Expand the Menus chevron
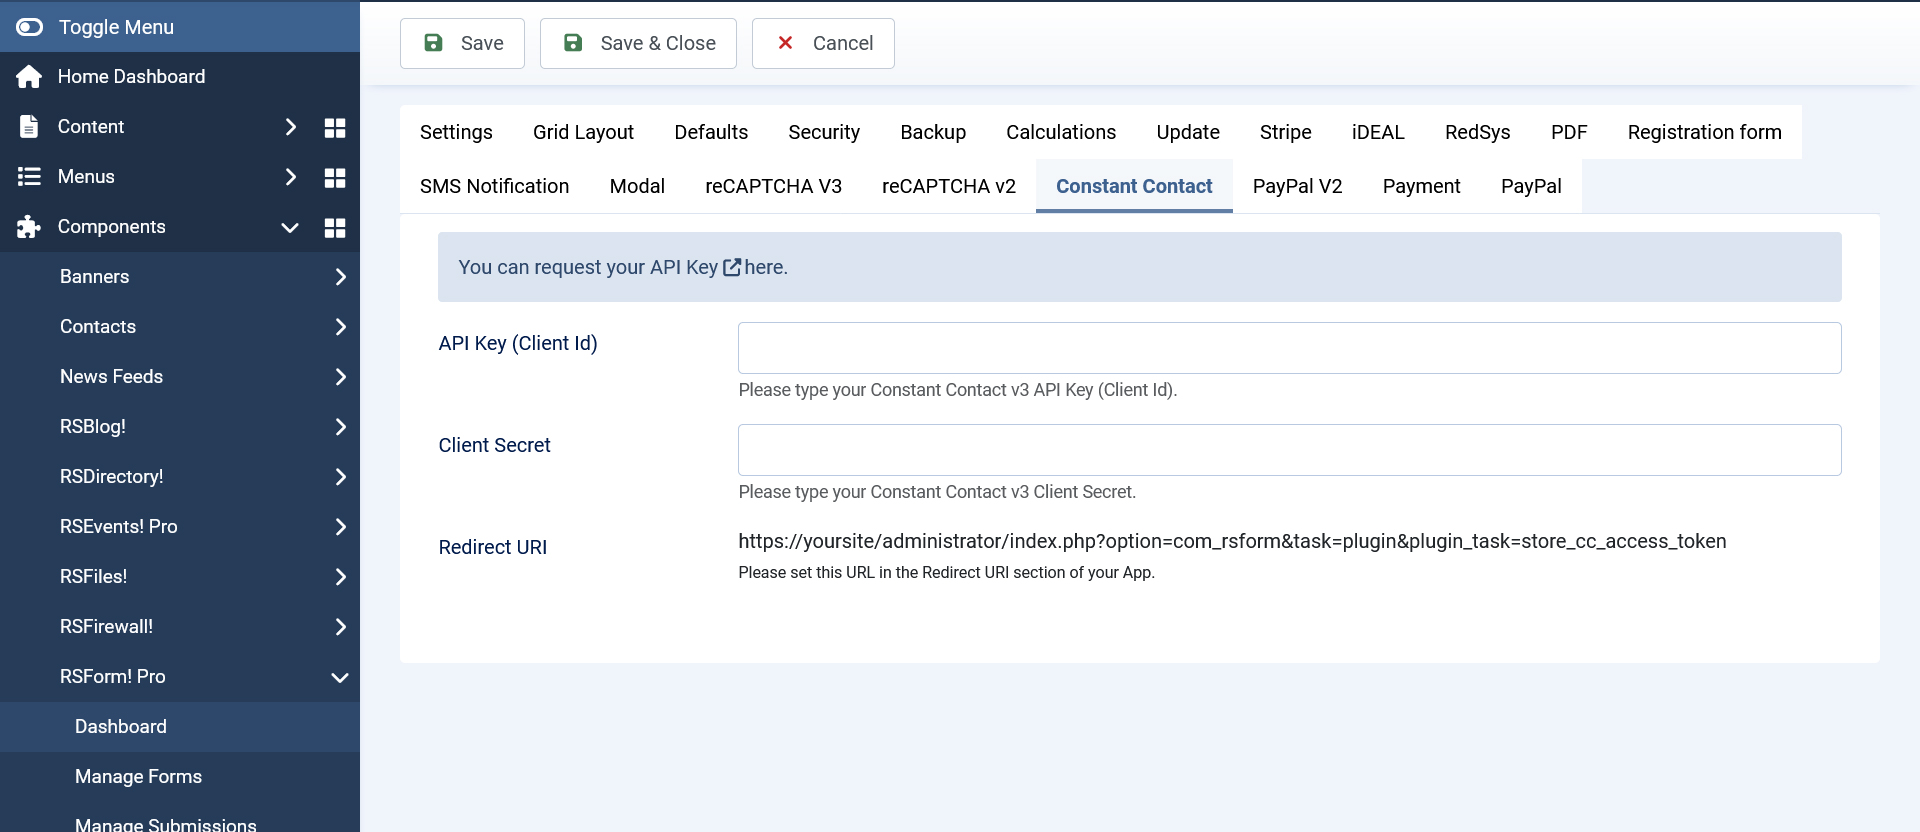1920x832 pixels. tap(291, 177)
